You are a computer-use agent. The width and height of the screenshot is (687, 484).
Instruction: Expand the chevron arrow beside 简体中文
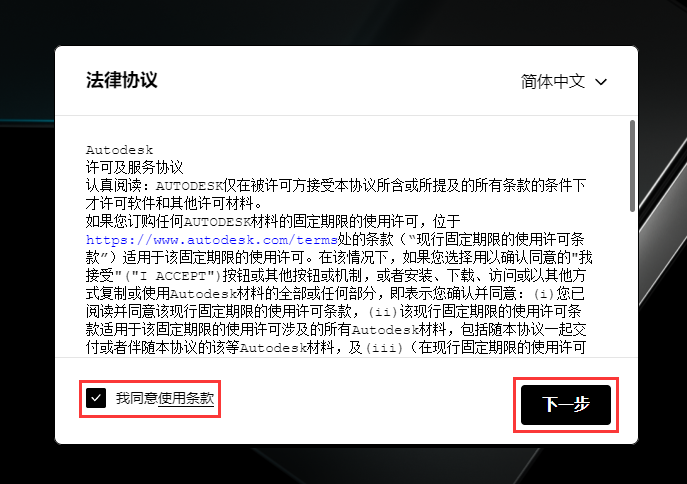click(602, 82)
